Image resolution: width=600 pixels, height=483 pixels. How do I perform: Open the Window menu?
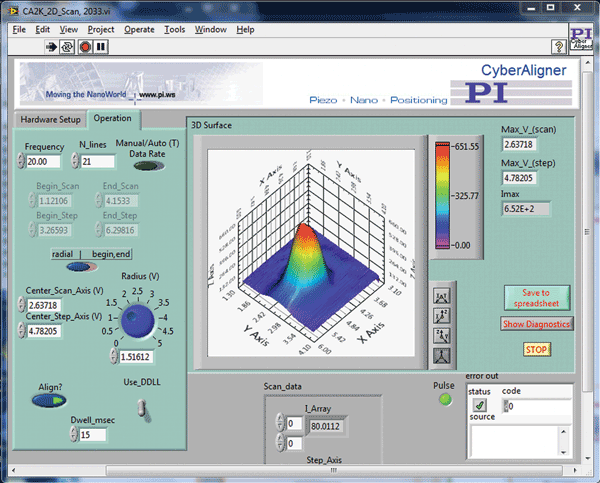point(210,29)
